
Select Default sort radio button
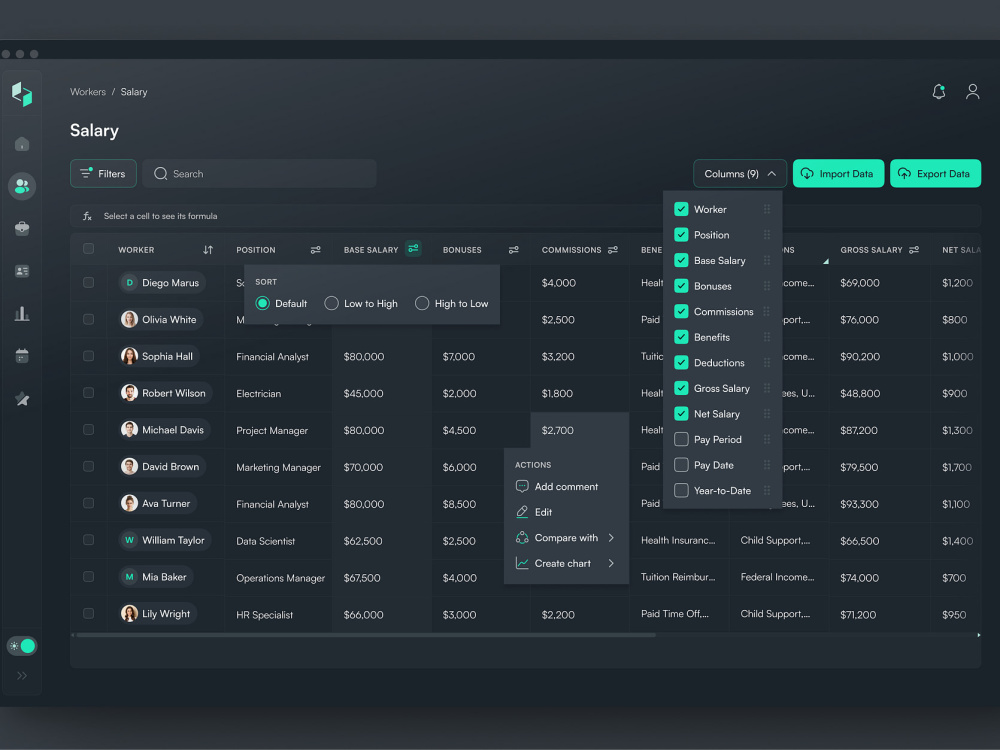point(262,304)
